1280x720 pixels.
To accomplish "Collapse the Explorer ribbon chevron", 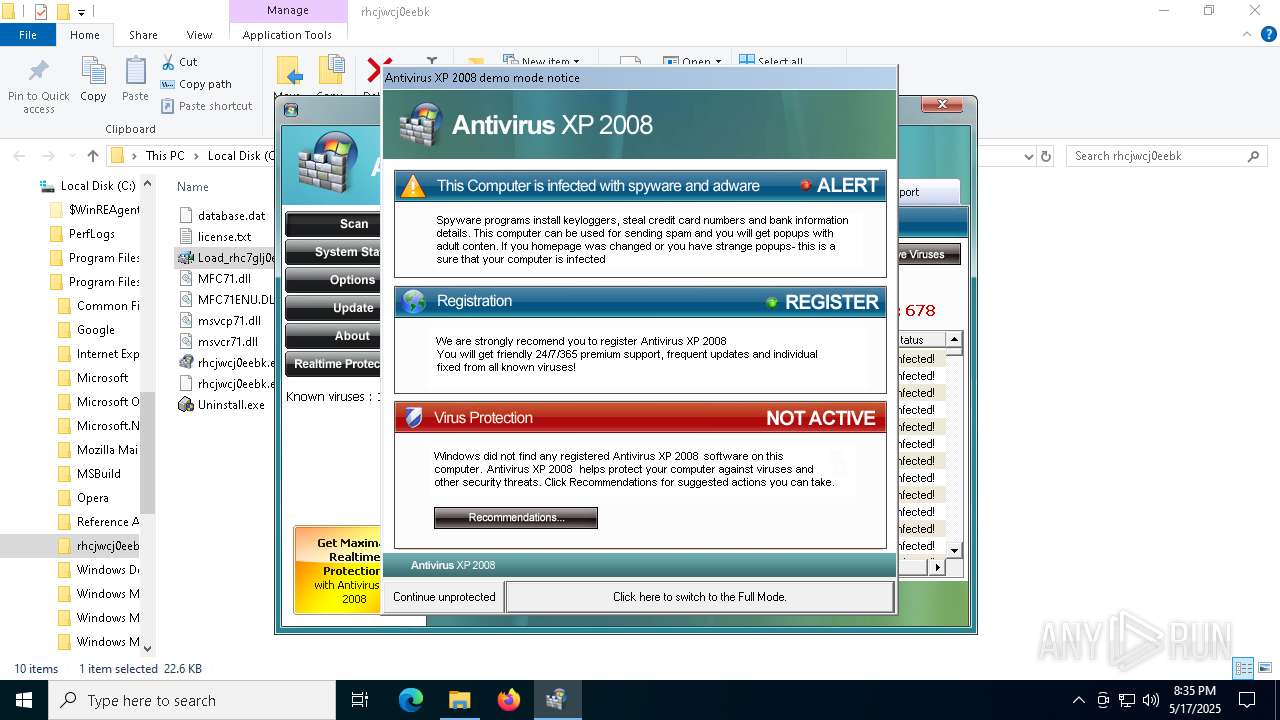I will tap(1245, 35).
